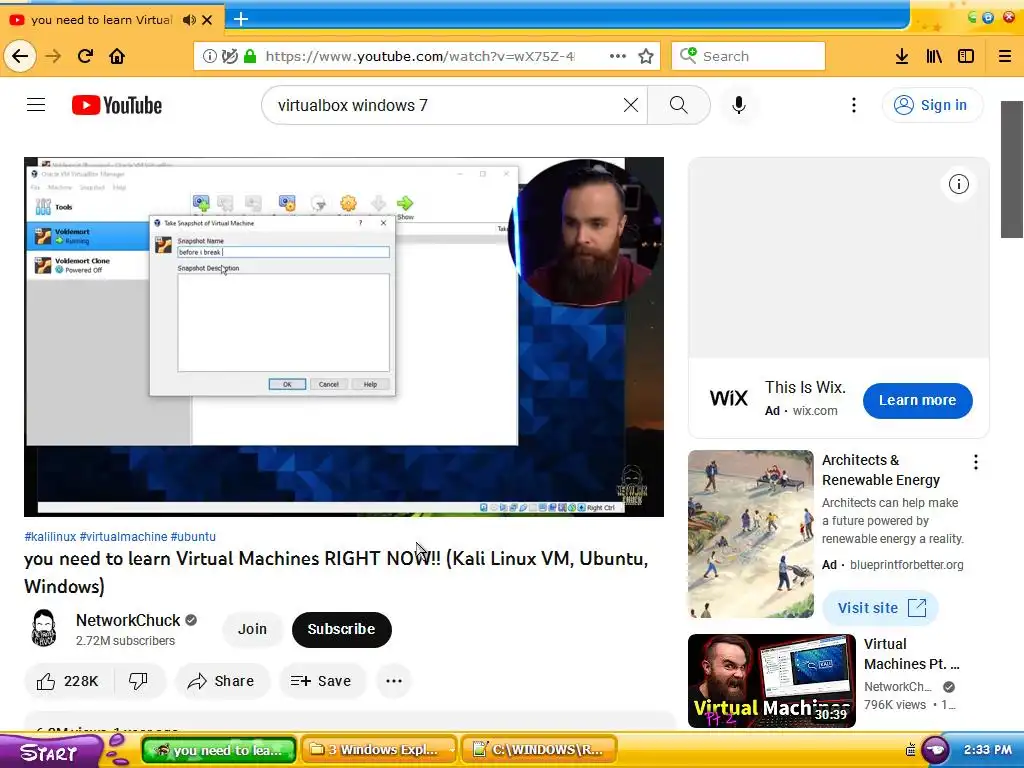Switch to C:\WINDOWS\R... taskbar window

(x=539, y=750)
